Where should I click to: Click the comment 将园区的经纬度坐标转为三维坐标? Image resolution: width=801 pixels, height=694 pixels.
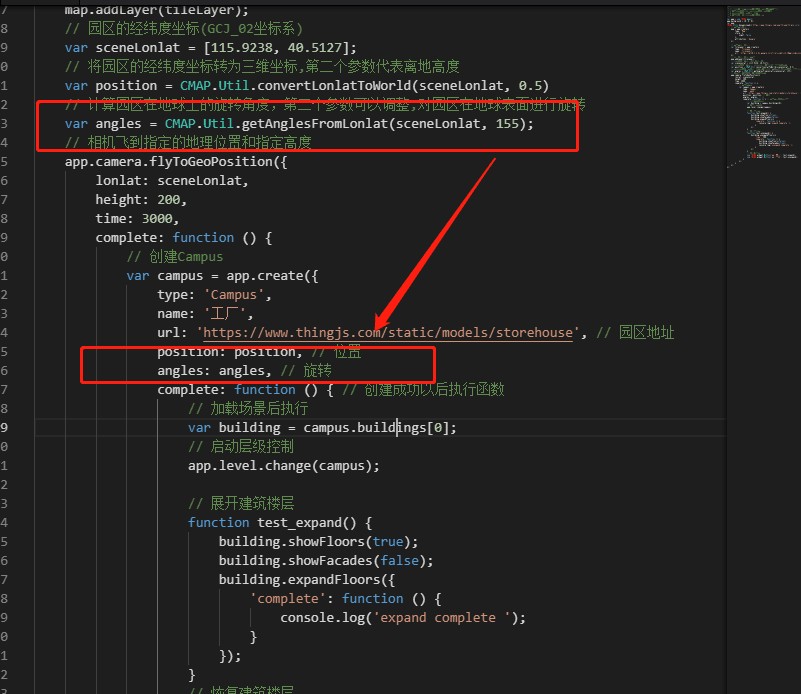coord(262,67)
